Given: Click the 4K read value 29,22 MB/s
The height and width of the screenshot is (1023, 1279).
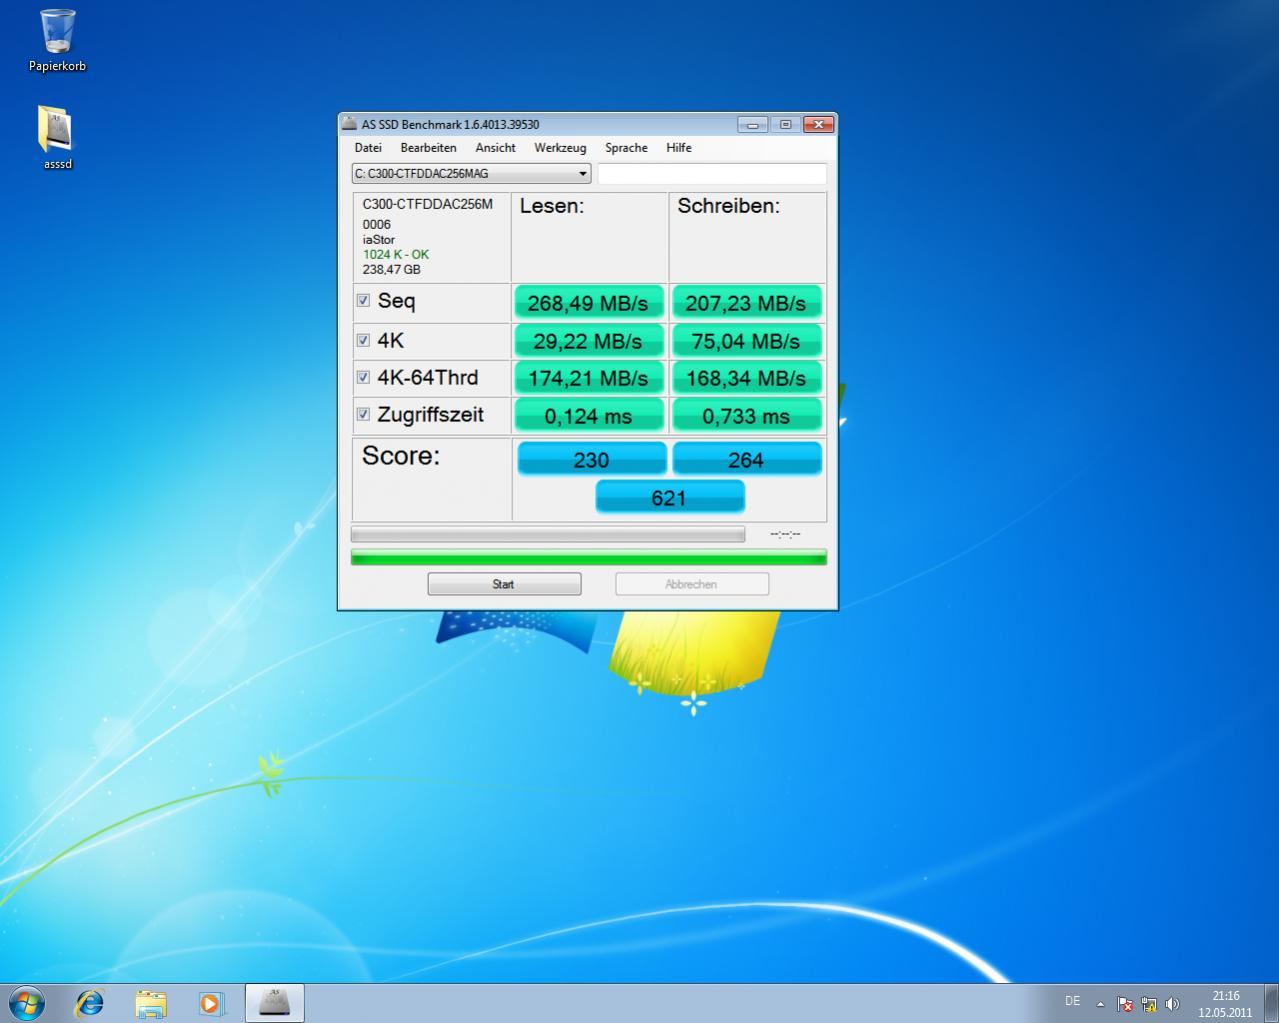Looking at the screenshot, I should pyautogui.click(x=588, y=341).
